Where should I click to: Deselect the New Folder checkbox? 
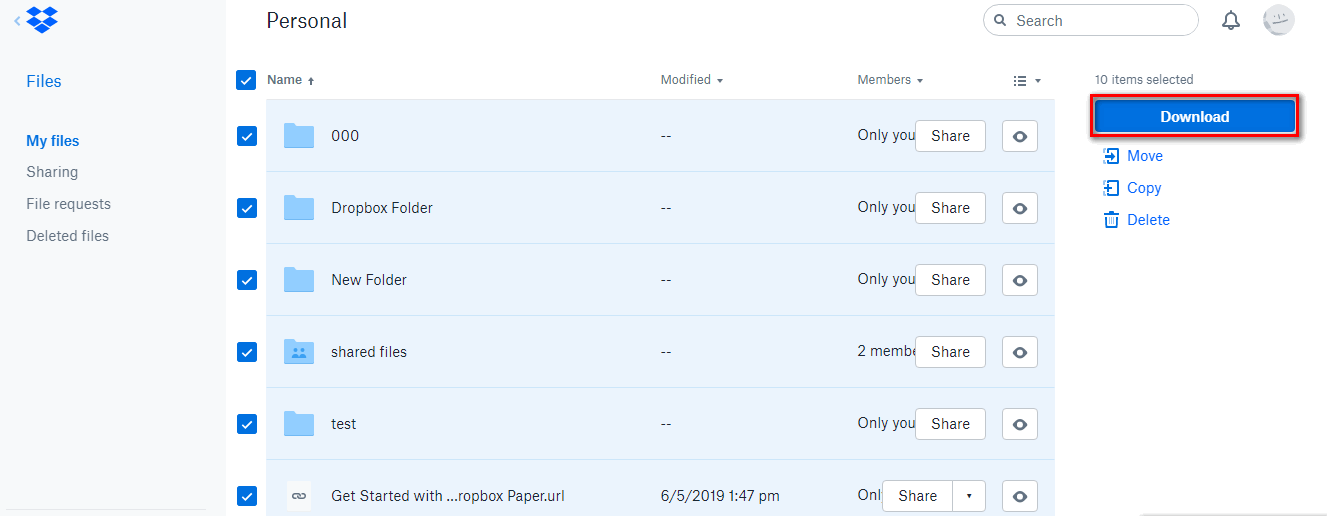[247, 280]
